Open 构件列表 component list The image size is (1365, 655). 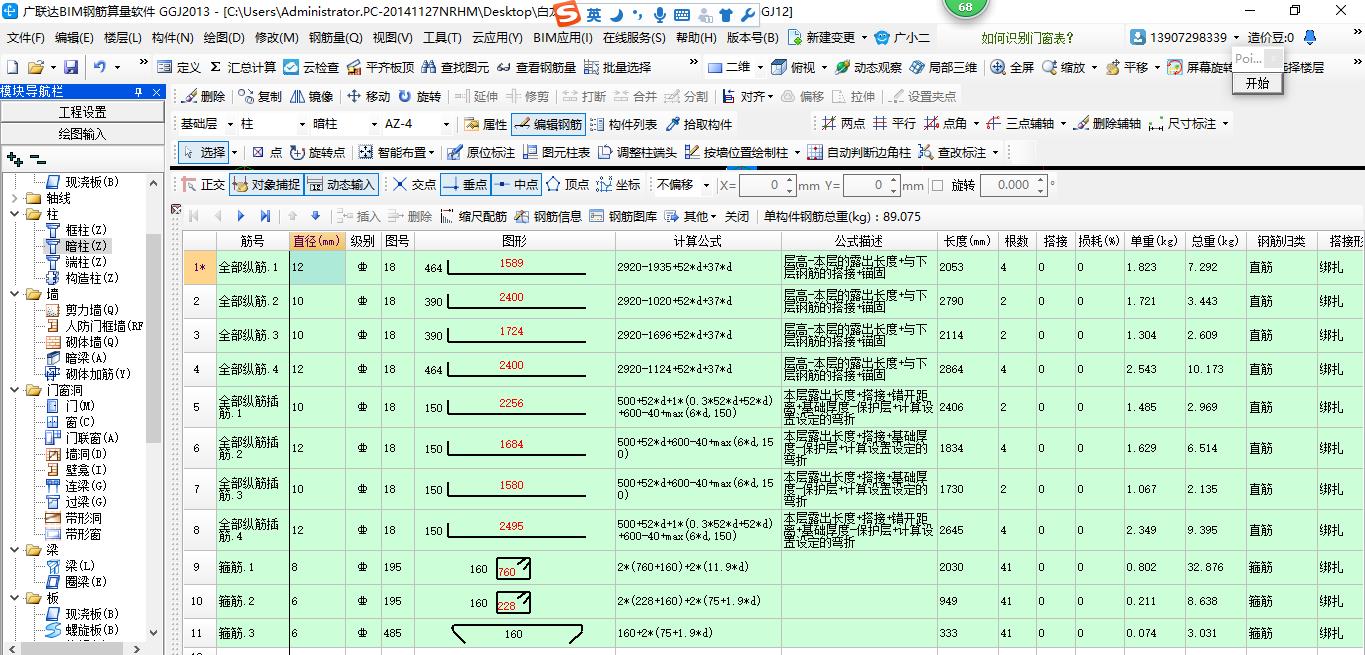tap(624, 124)
